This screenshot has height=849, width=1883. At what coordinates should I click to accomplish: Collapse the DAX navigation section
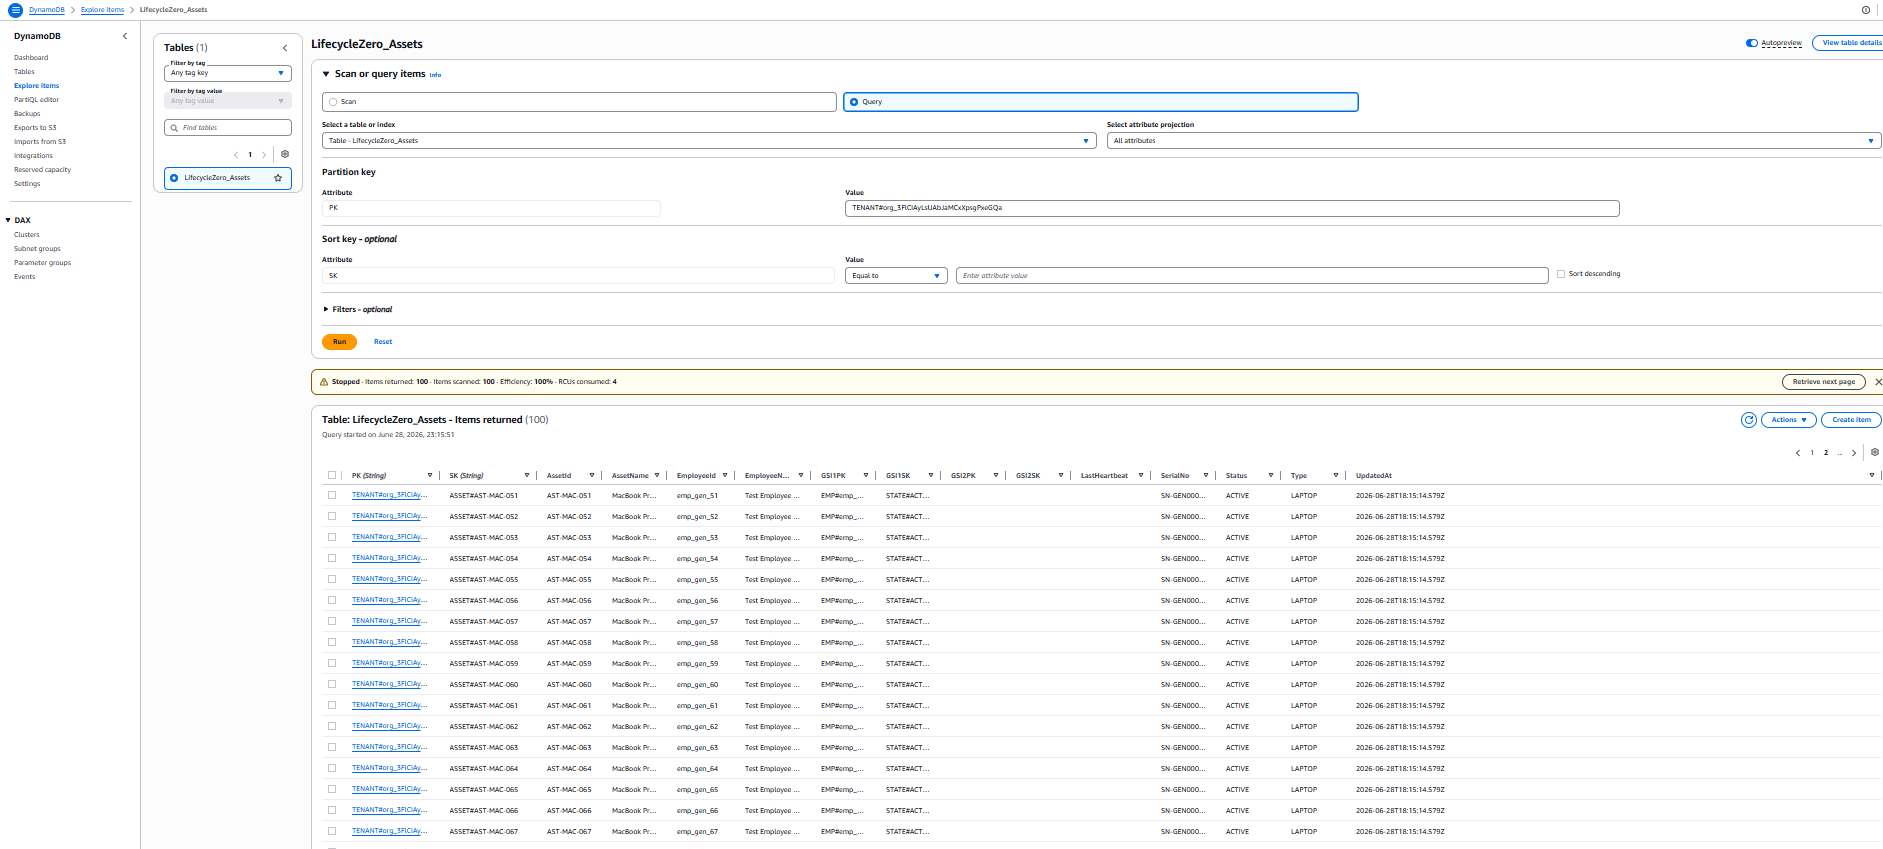click(x=8, y=220)
